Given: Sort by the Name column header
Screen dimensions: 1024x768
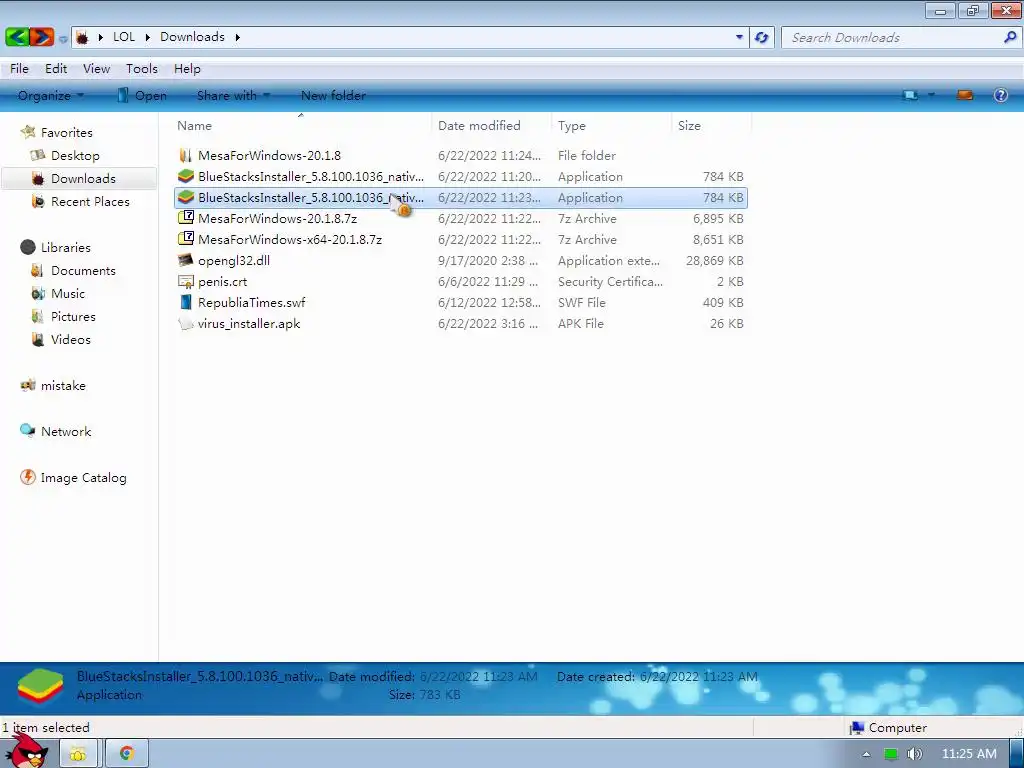Looking at the screenshot, I should pos(194,125).
